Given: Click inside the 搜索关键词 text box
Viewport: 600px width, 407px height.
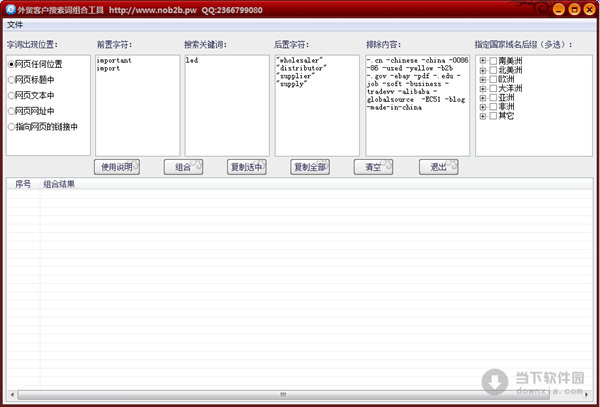Looking at the screenshot, I should coord(226,105).
